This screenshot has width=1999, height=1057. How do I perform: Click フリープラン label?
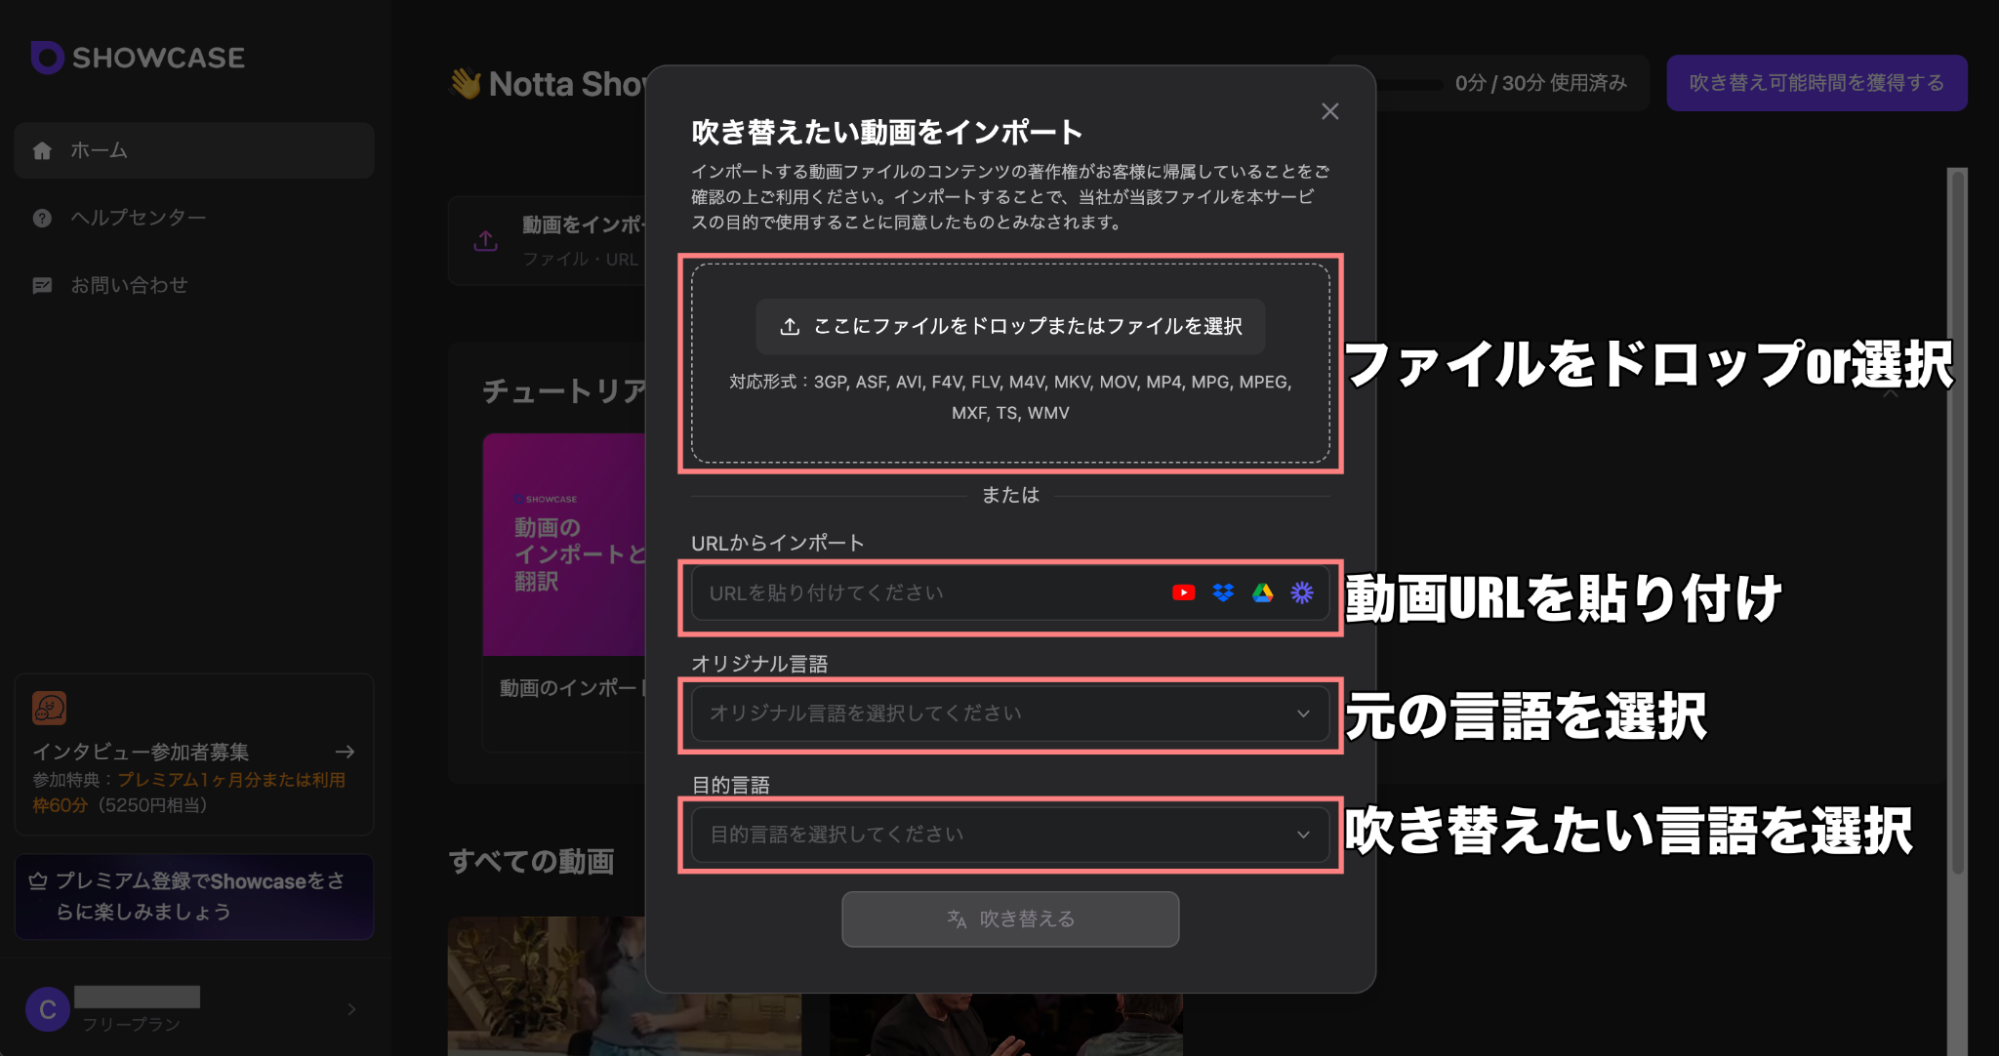coord(131,1025)
